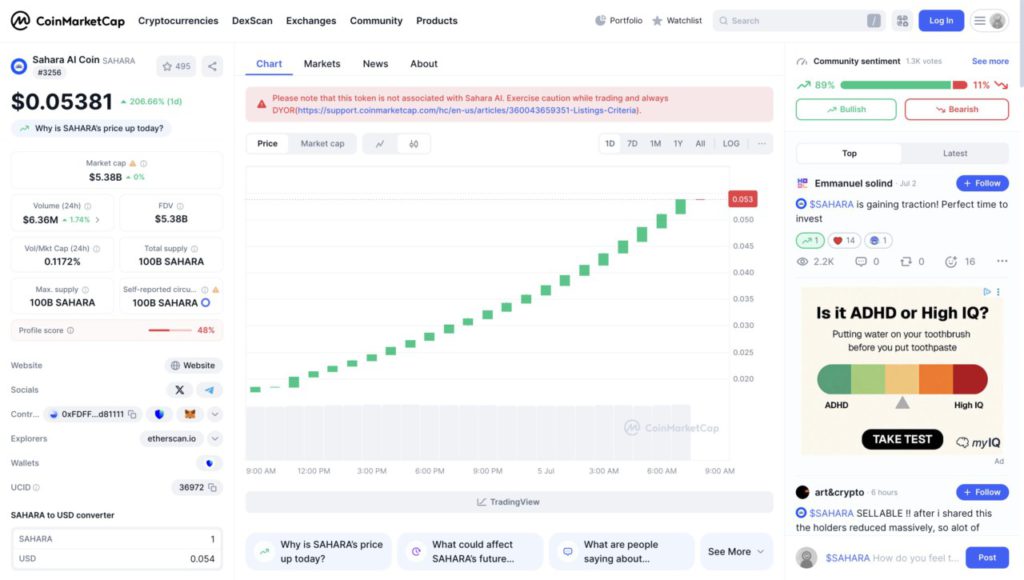This screenshot has width=1024, height=580.
Task: Vote Bearish on community sentiment
Action: [x=956, y=109]
